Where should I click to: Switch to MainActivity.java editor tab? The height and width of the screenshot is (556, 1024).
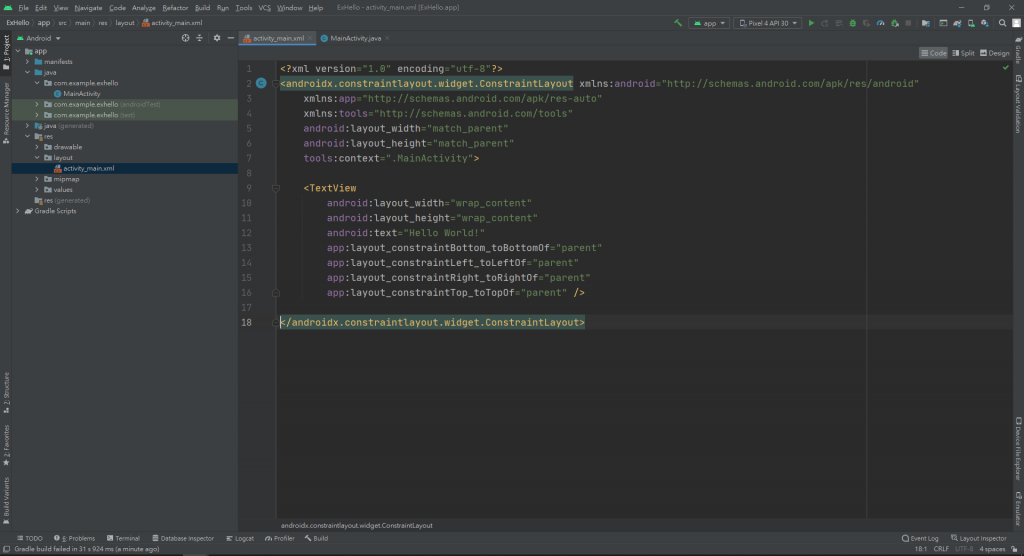tap(355, 38)
